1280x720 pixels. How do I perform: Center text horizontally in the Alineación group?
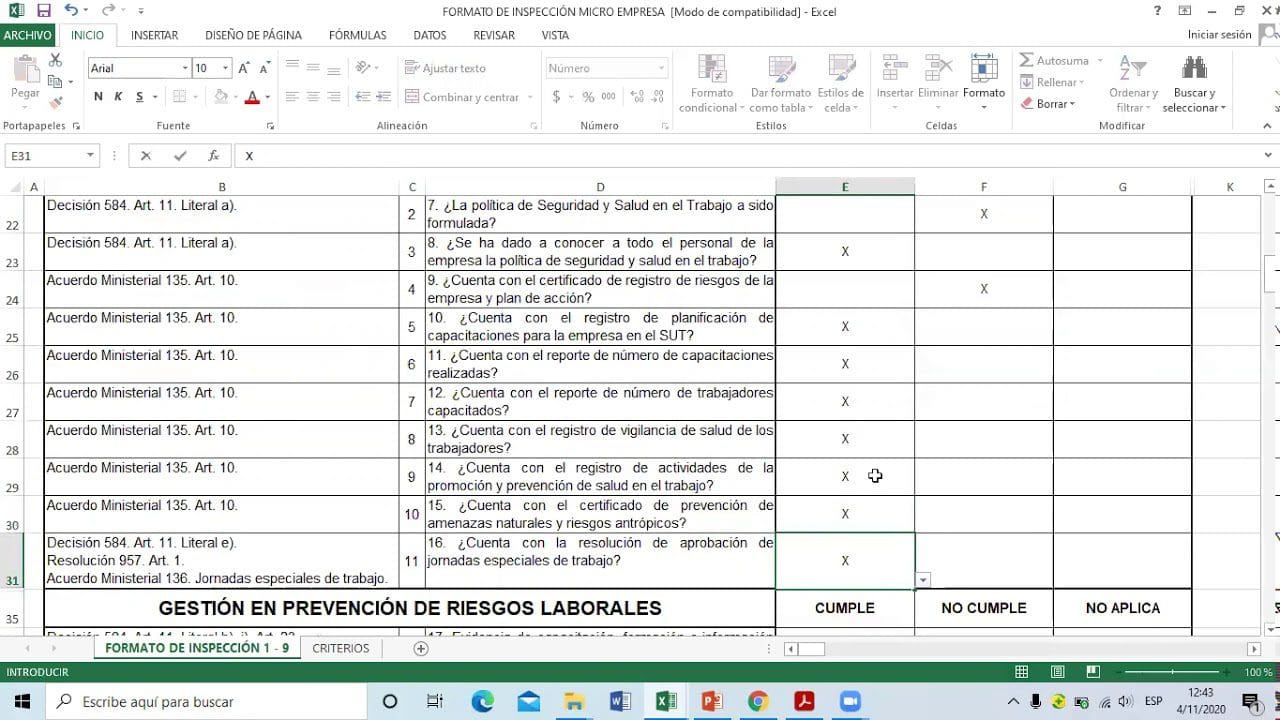313,97
